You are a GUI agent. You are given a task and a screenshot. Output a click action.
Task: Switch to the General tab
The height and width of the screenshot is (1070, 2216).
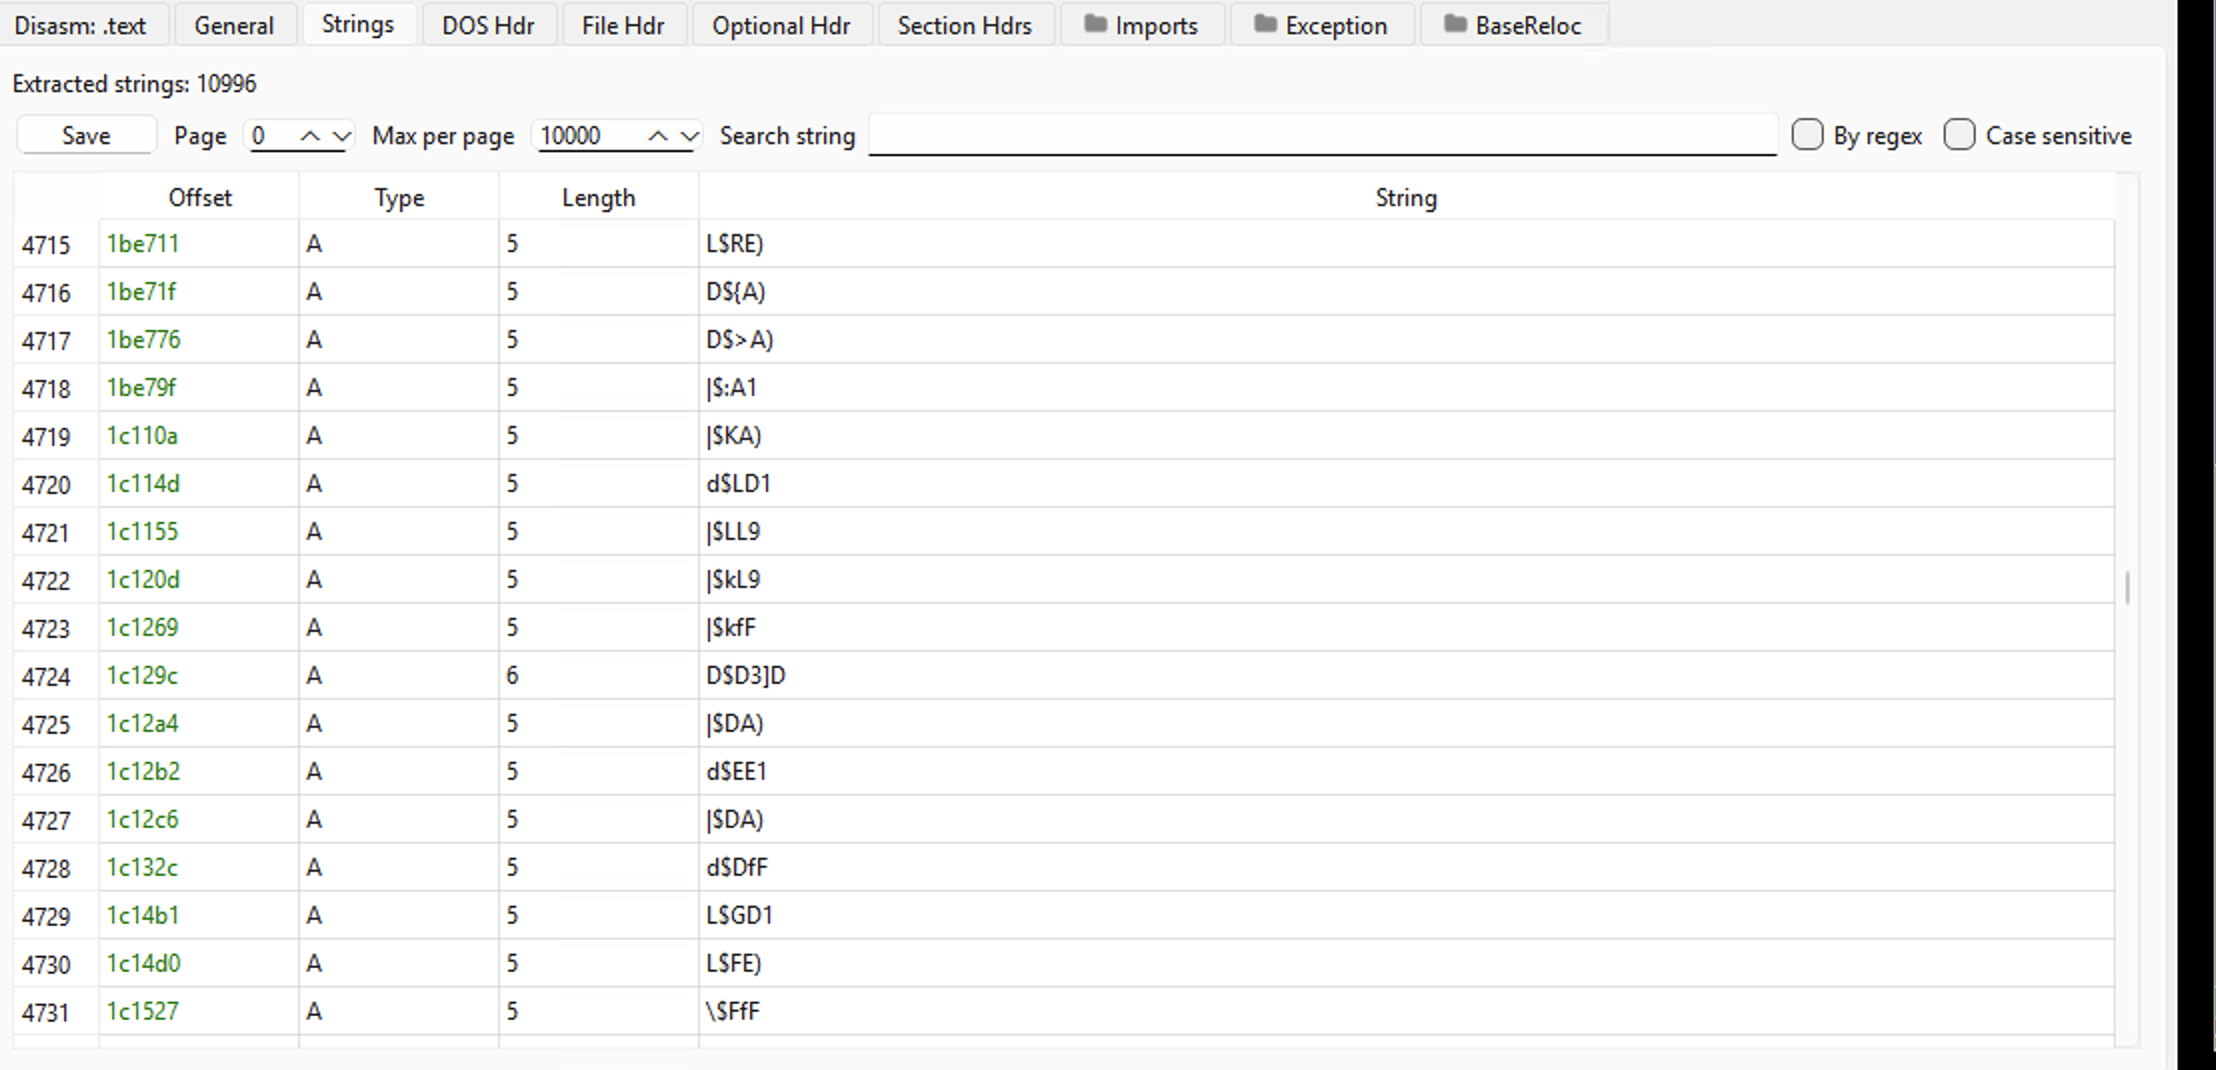click(x=234, y=25)
